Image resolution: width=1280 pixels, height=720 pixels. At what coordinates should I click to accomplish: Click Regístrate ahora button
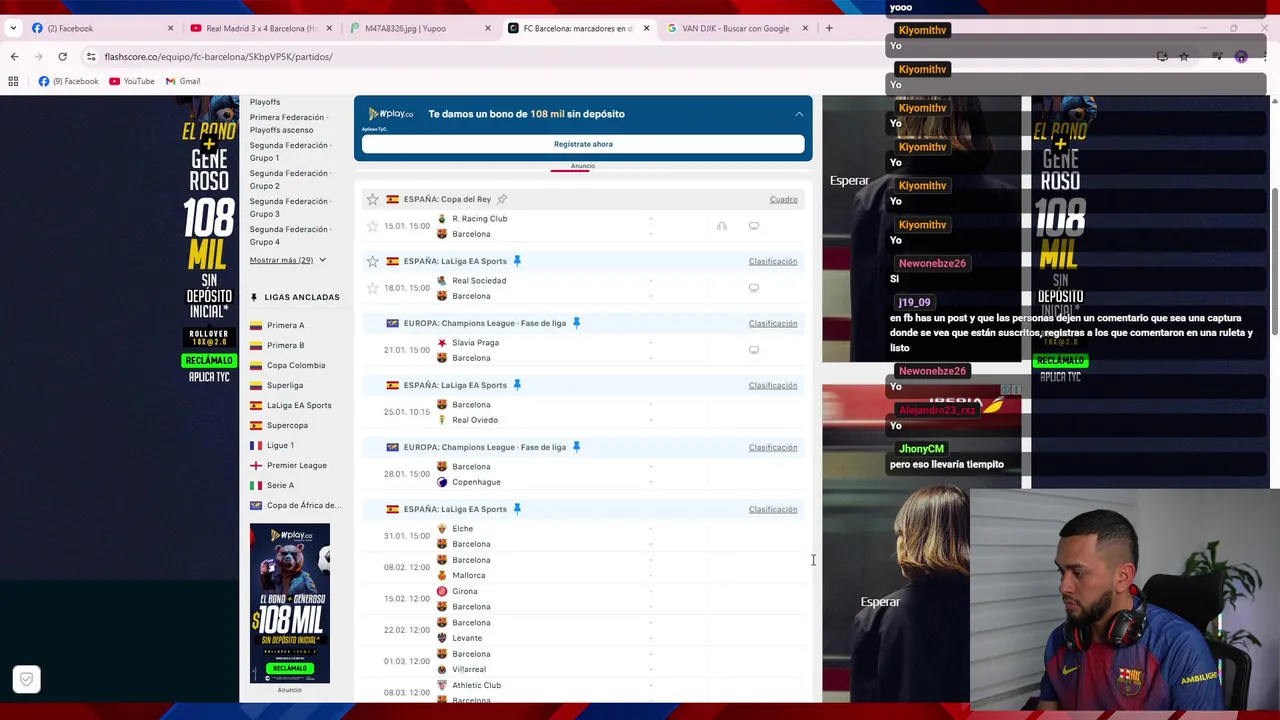click(583, 144)
